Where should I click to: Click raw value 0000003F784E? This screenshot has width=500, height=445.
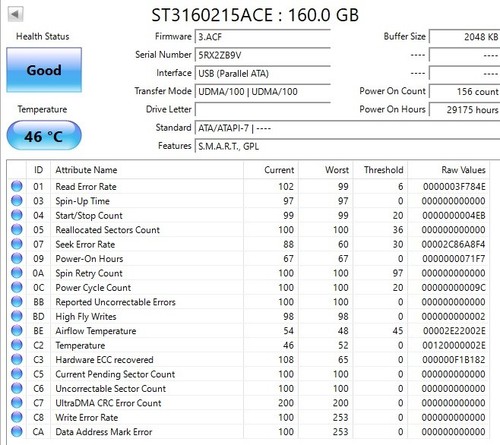tap(454, 187)
